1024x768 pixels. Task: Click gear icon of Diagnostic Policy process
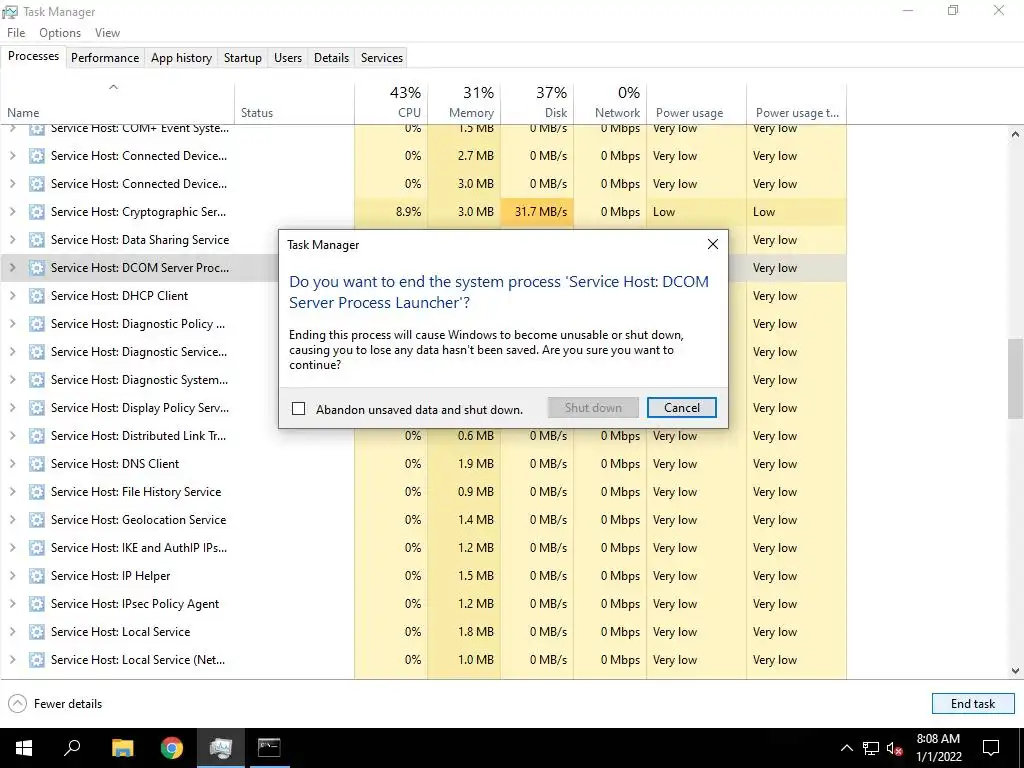pyautogui.click(x=37, y=324)
